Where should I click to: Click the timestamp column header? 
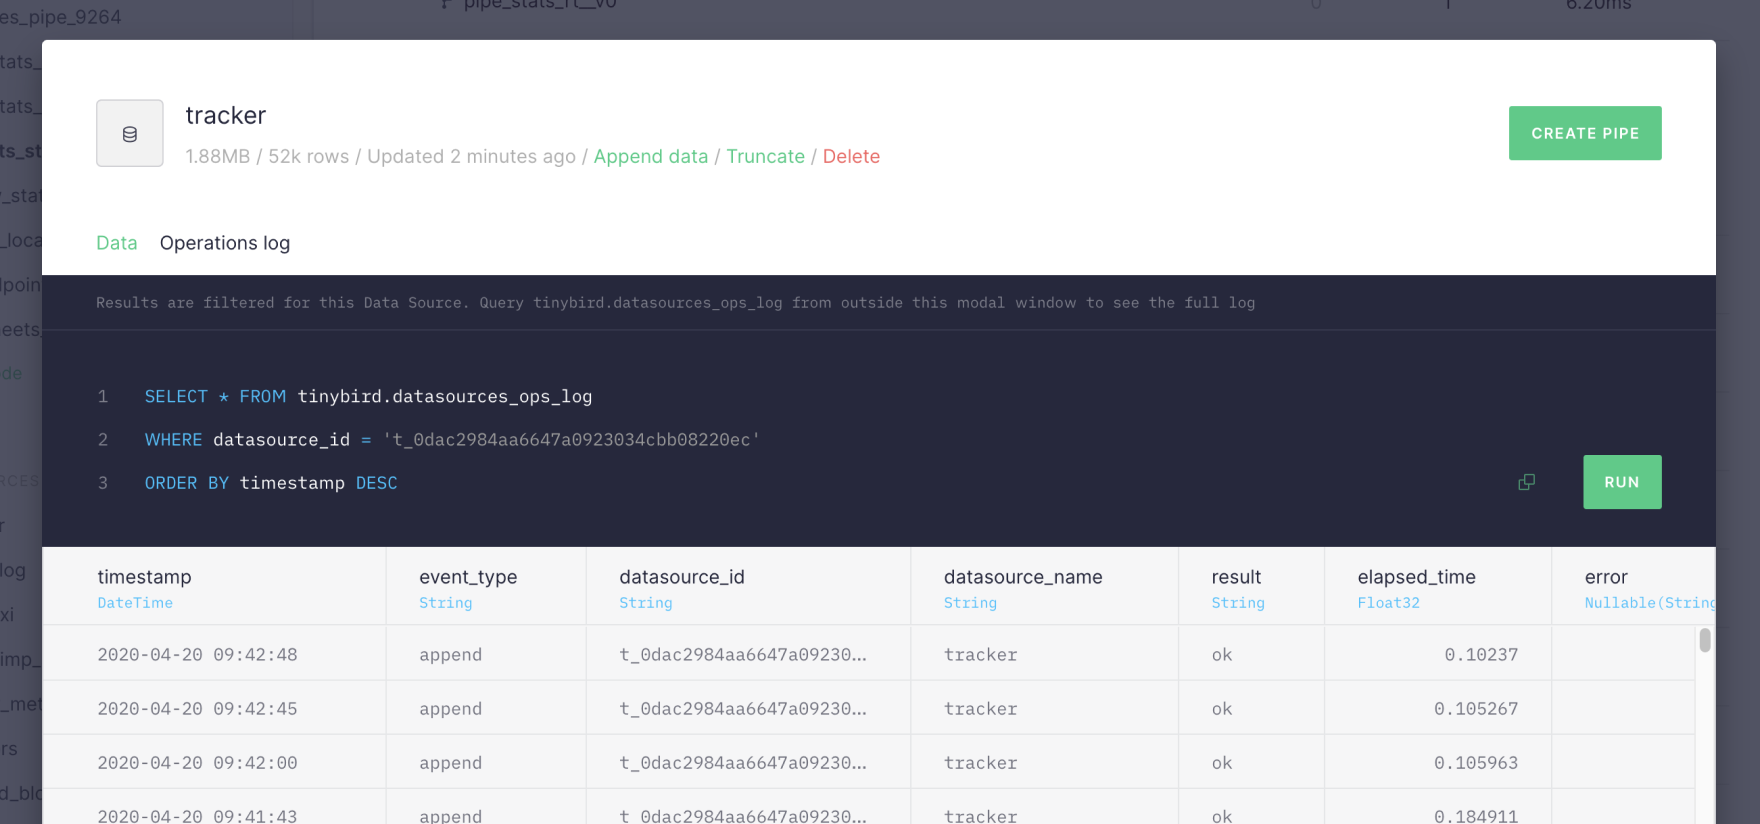pos(144,577)
